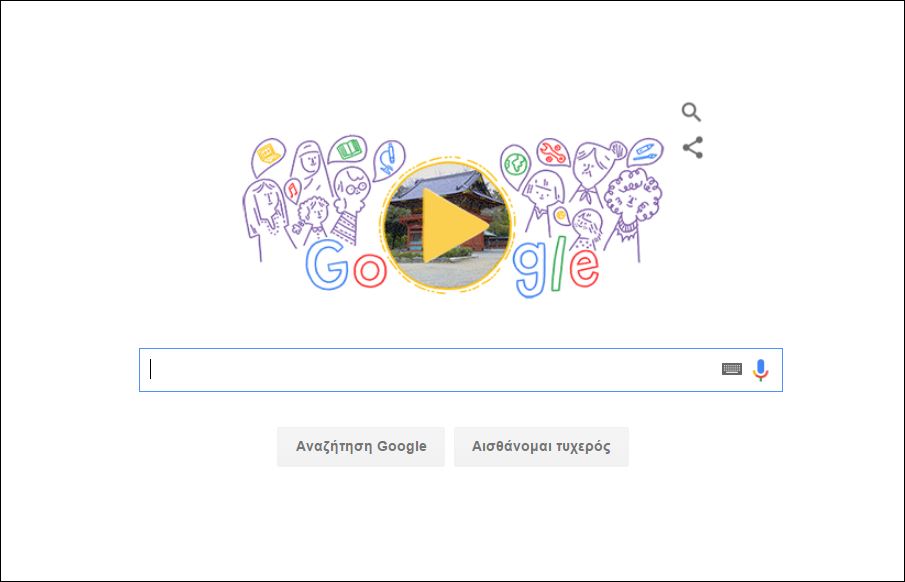Click the red music note bubble
Image resolution: width=905 pixels, height=582 pixels.
(x=293, y=189)
